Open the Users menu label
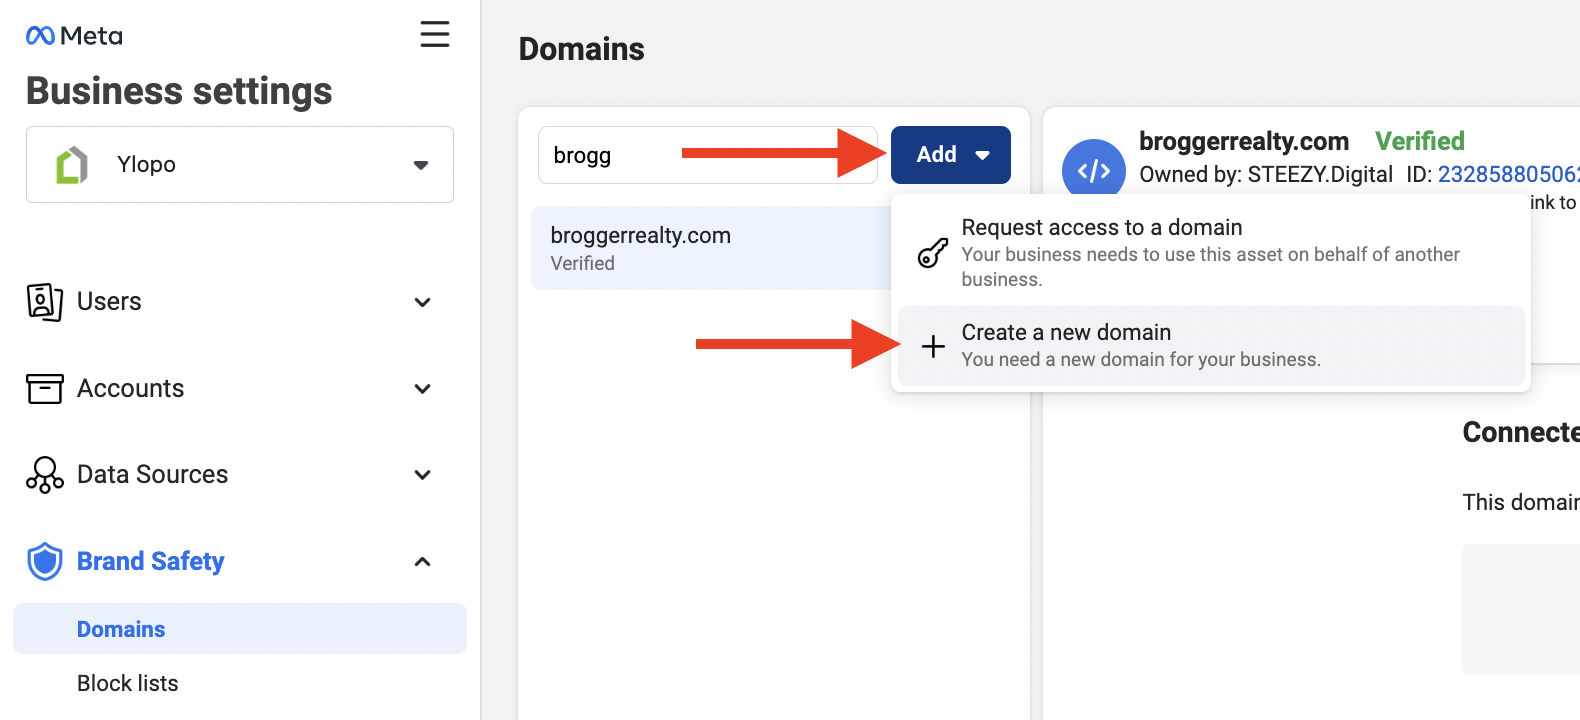 tap(109, 302)
